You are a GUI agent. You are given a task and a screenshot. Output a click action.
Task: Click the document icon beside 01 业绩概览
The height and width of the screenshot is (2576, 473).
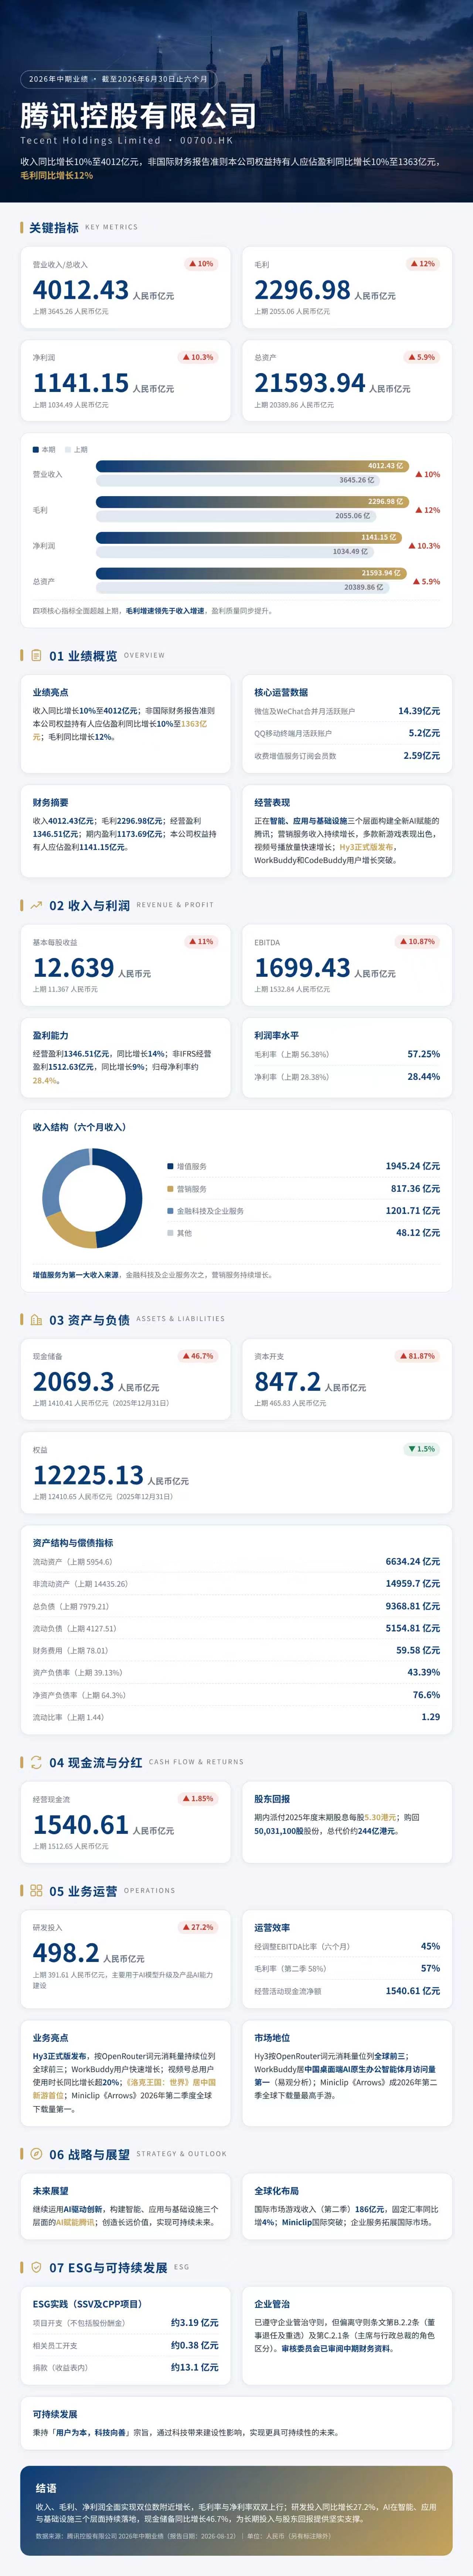click(36, 656)
